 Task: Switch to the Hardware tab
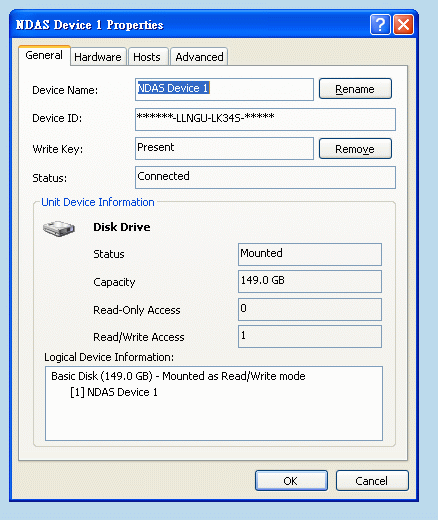point(98,57)
